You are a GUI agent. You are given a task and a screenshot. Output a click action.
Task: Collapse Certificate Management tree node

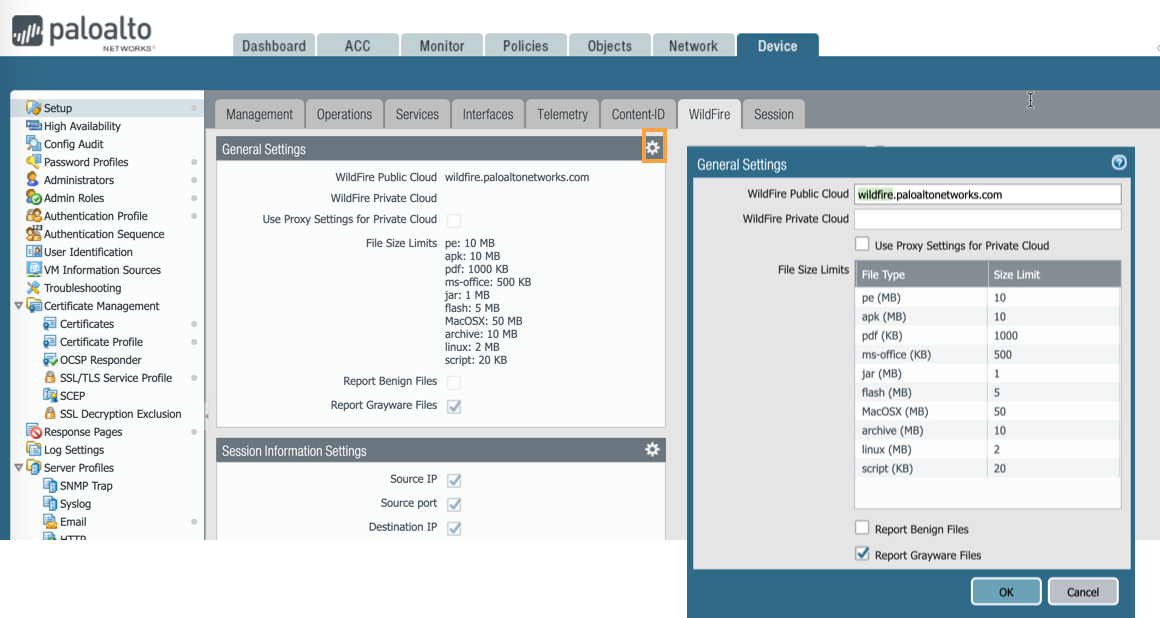[x=18, y=306]
